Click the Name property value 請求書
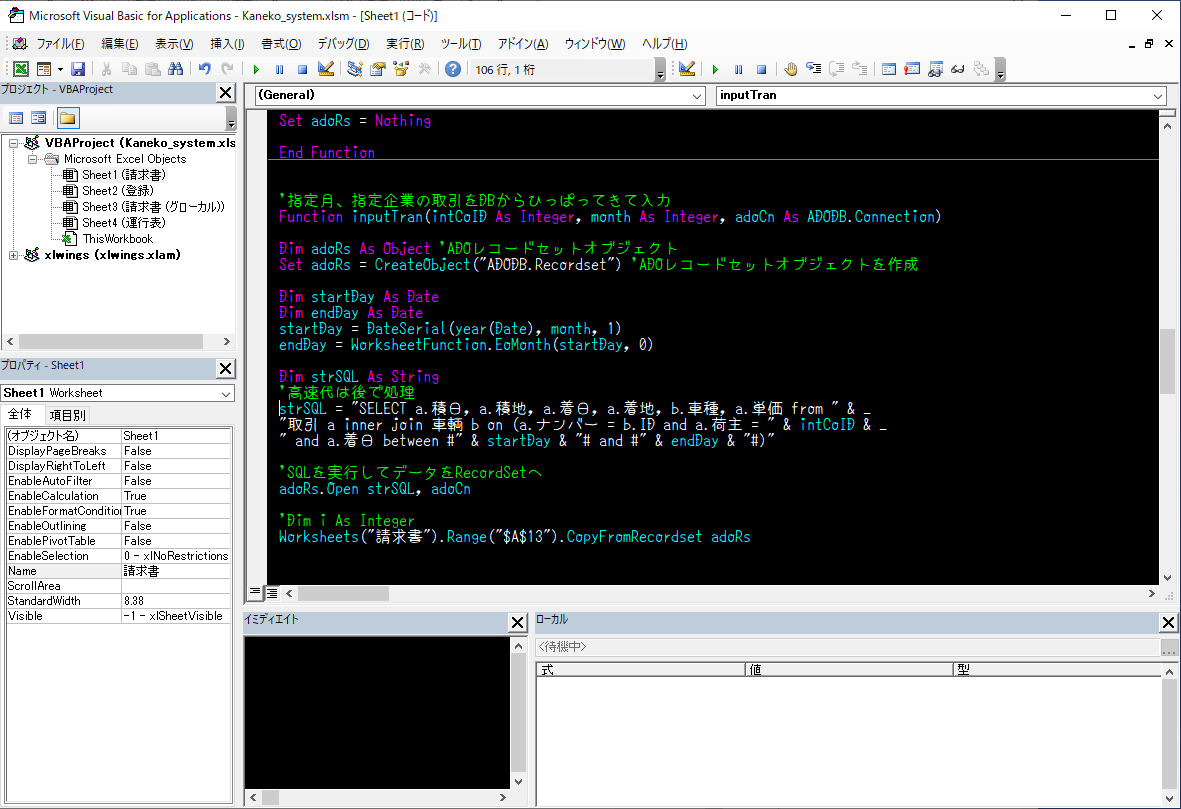 pyautogui.click(x=176, y=571)
